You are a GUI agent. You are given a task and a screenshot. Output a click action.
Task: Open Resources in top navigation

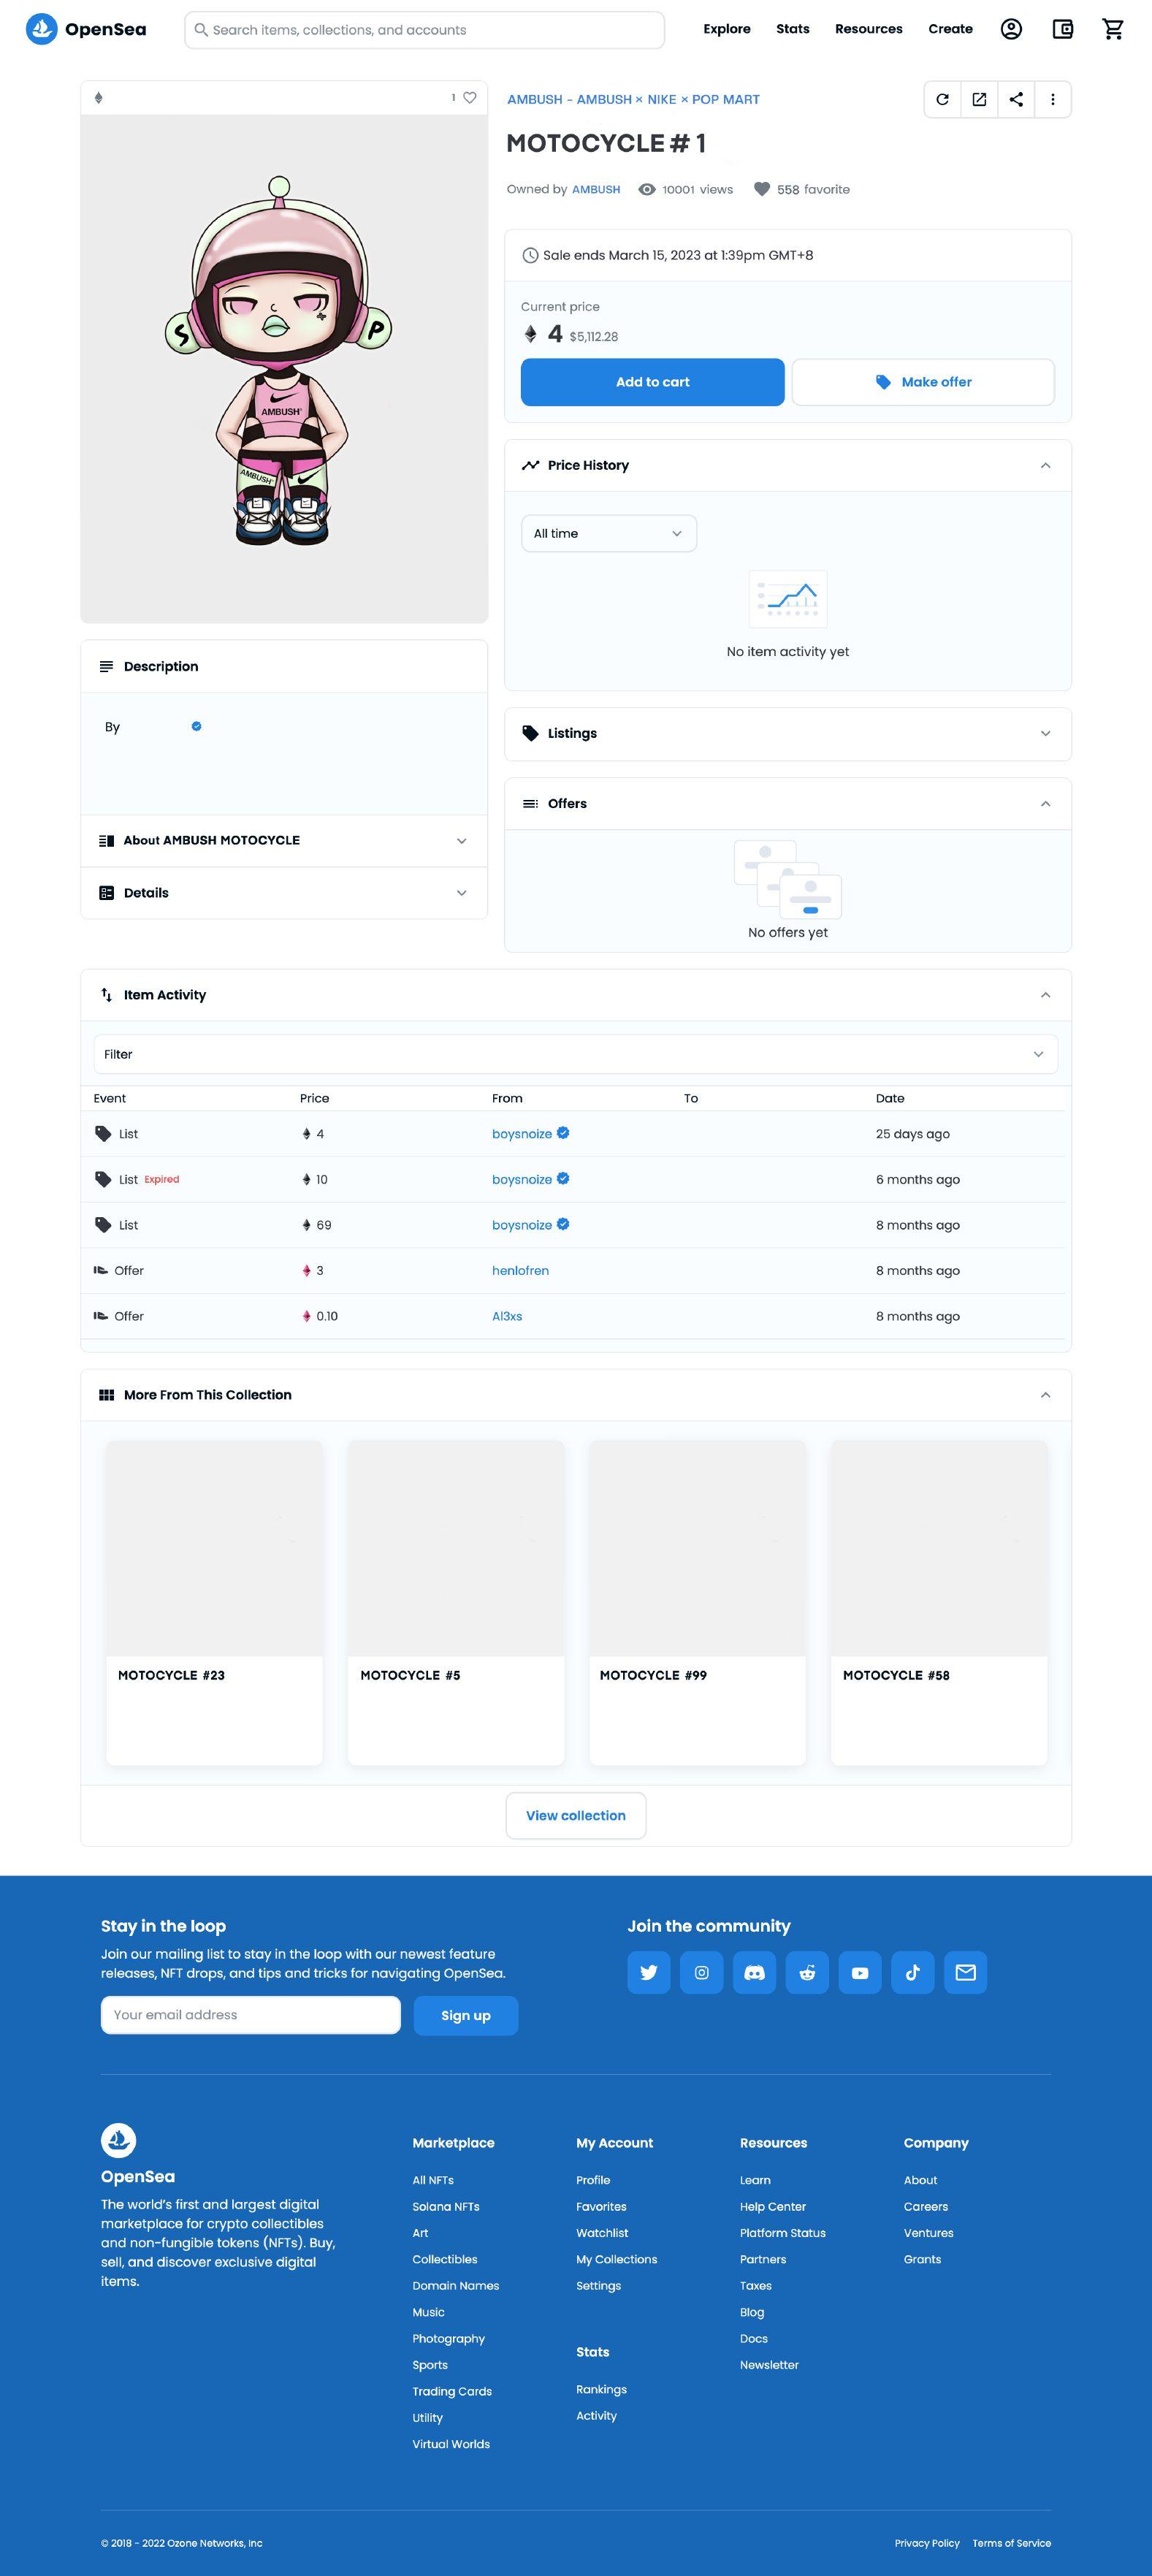(x=869, y=29)
